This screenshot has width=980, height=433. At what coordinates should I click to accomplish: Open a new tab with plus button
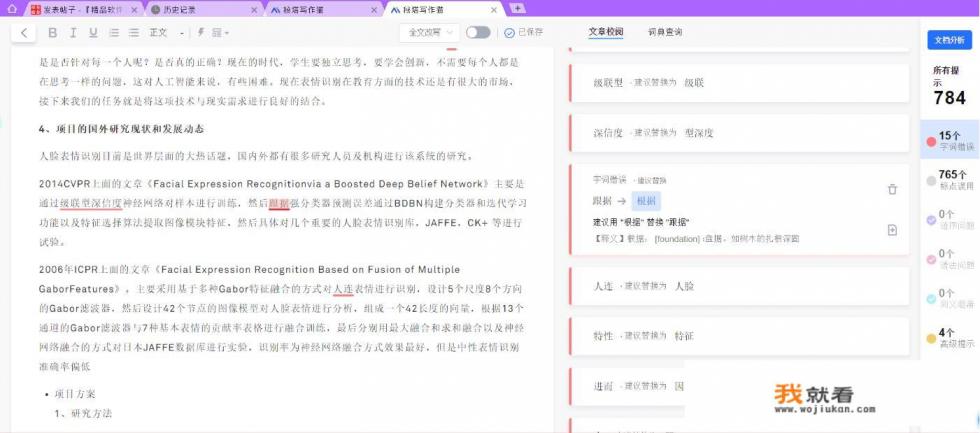[x=518, y=8]
